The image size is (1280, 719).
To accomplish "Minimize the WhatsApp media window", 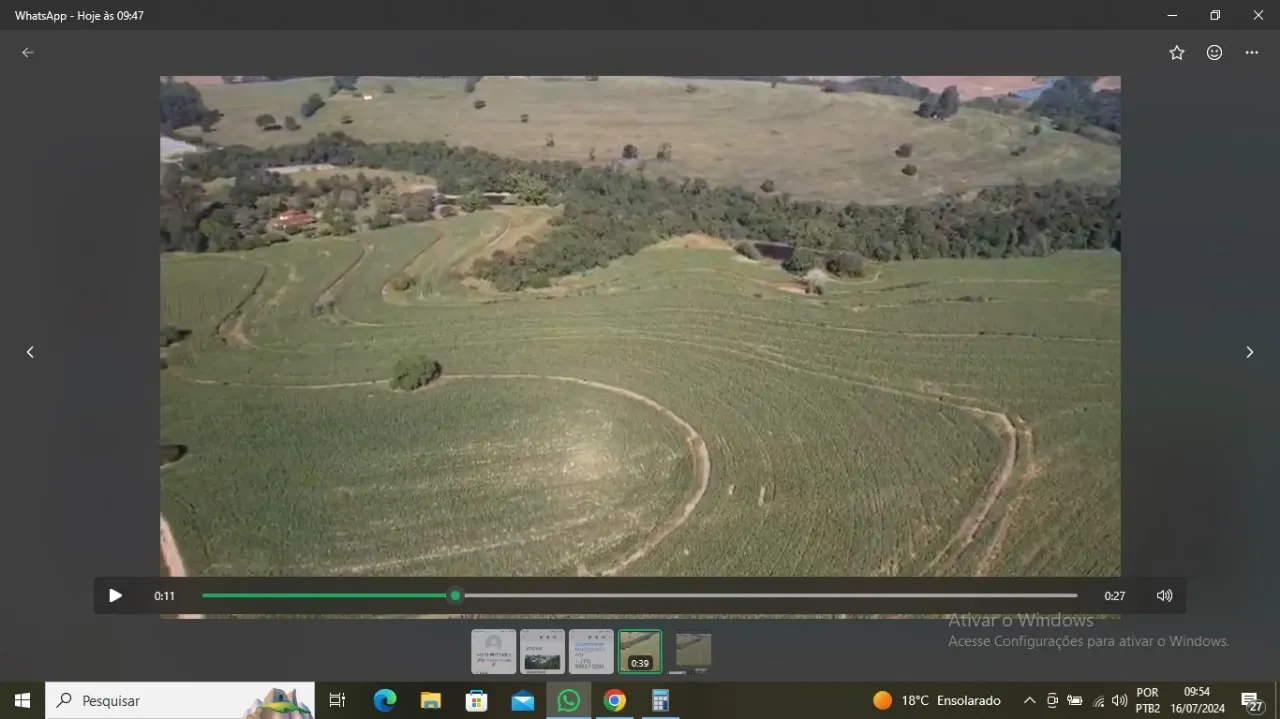I will pyautogui.click(x=1172, y=15).
